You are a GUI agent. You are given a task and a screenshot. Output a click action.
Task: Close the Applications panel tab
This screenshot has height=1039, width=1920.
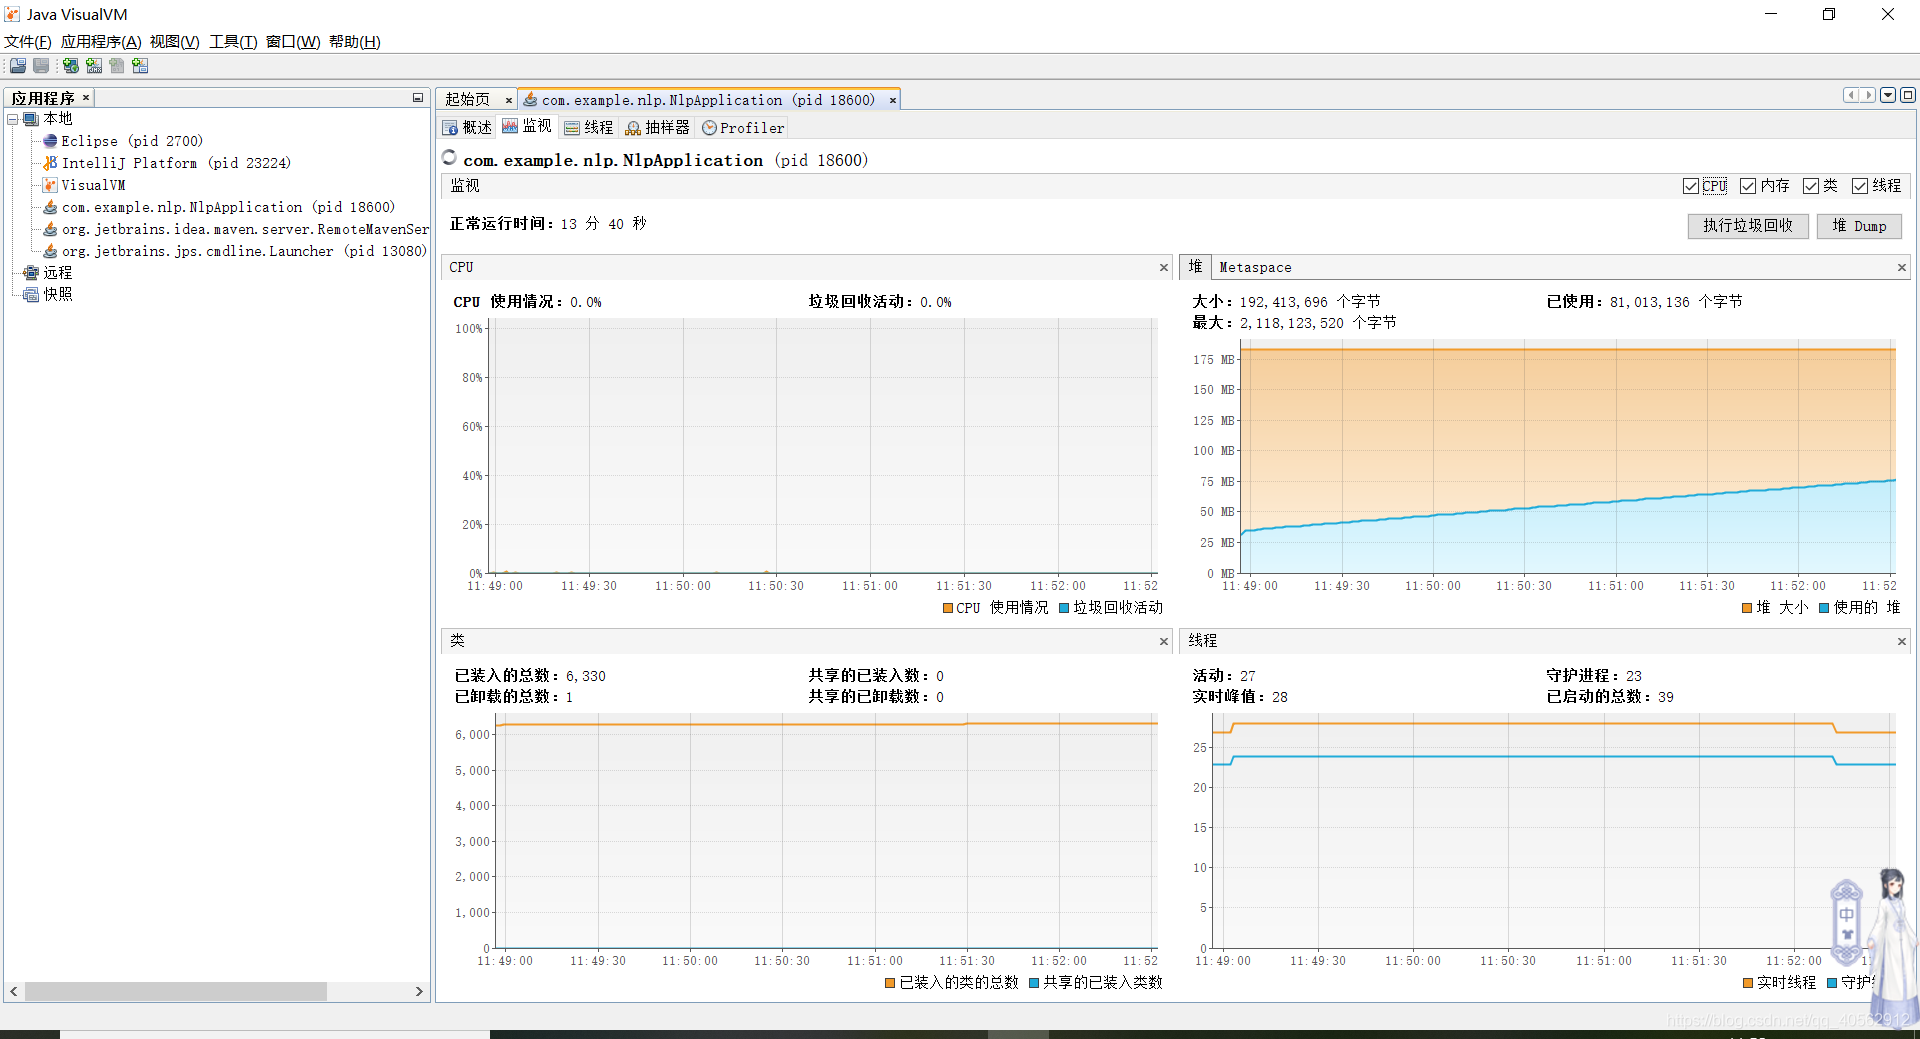pyautogui.click(x=86, y=97)
